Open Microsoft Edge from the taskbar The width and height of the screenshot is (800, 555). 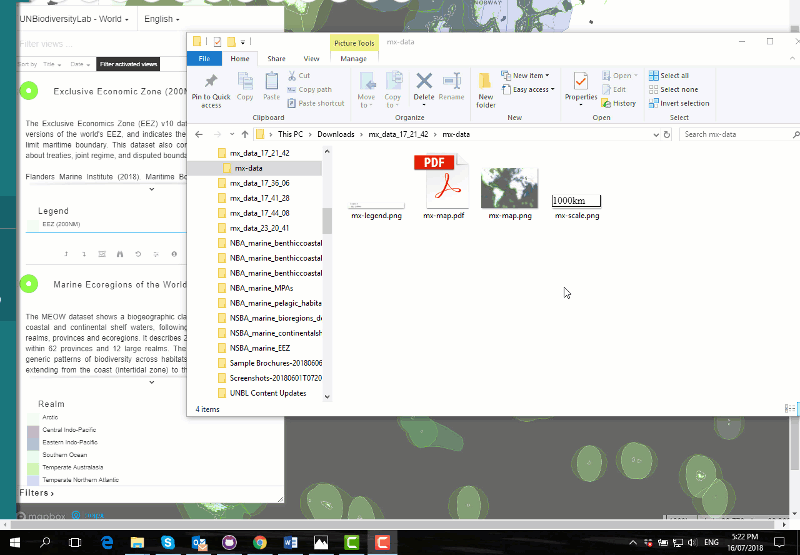pyautogui.click(x=107, y=542)
